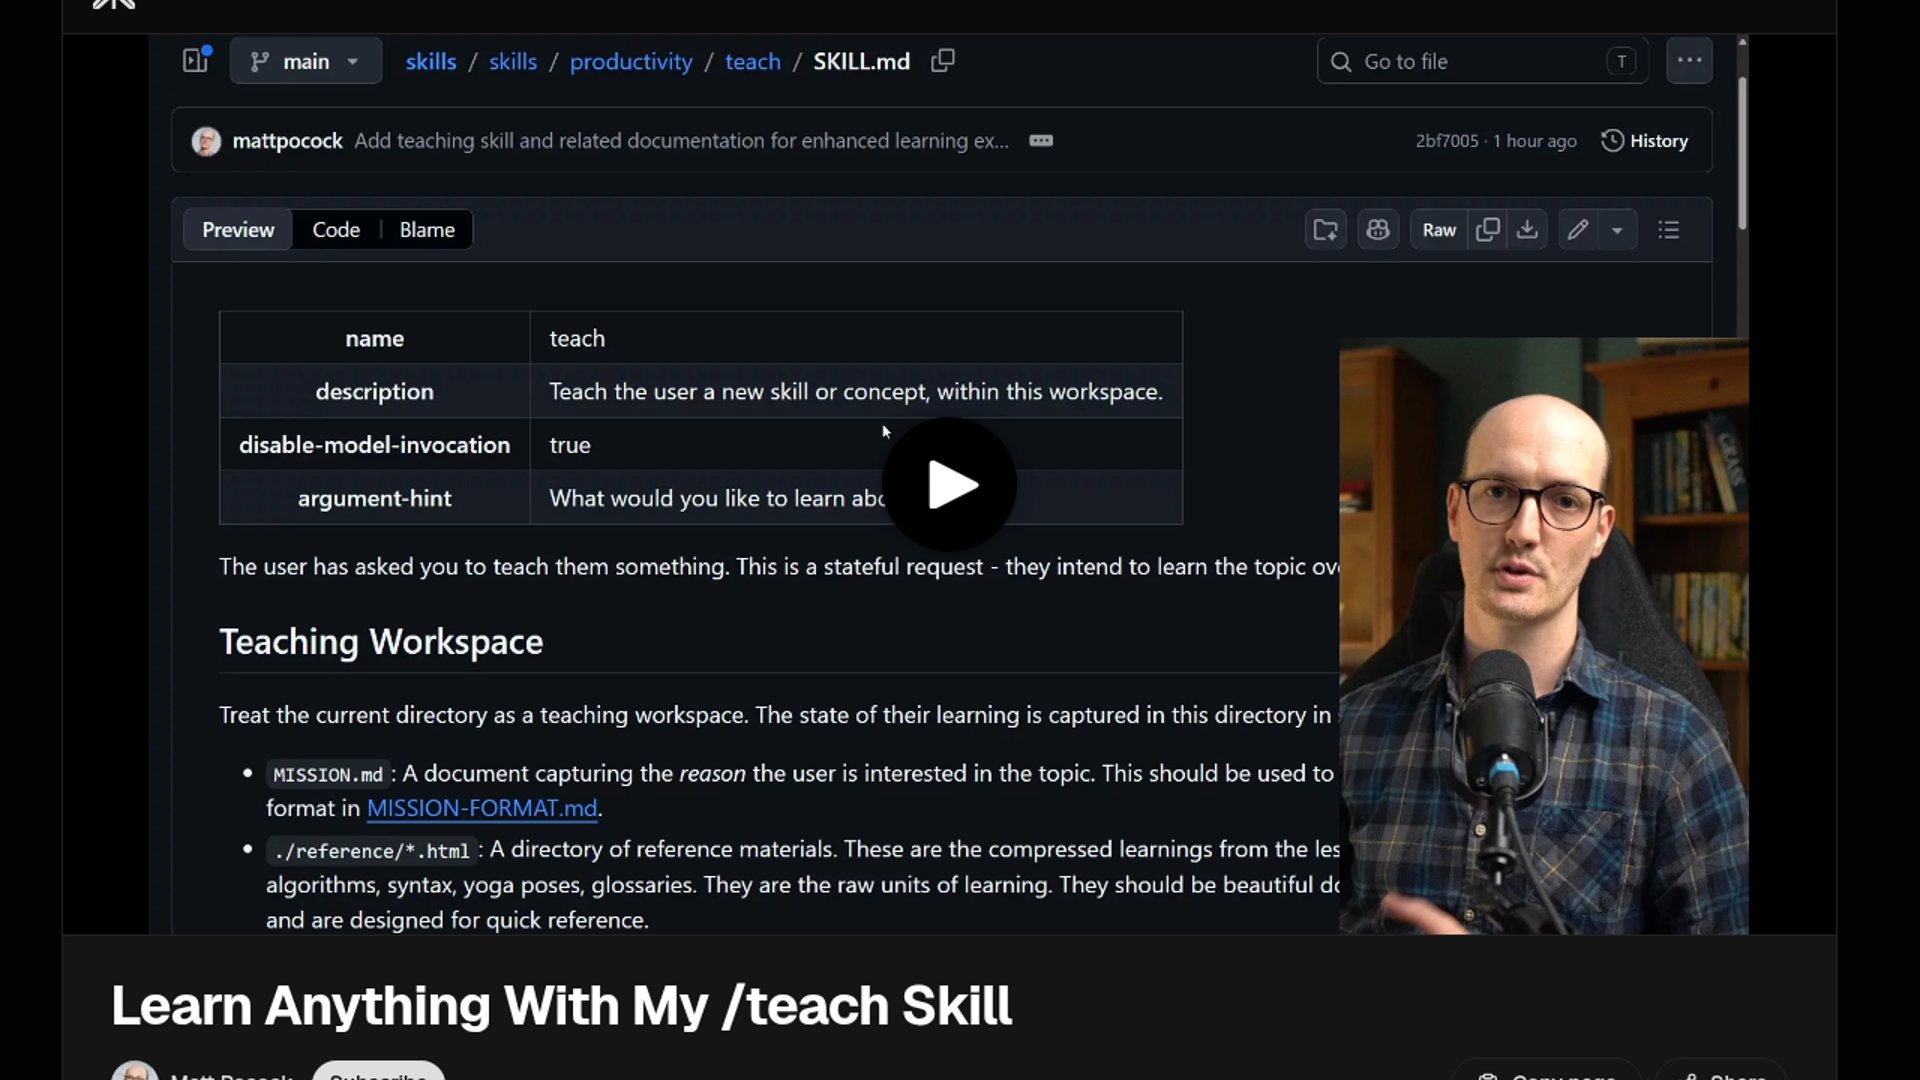The image size is (1920, 1080).
Task: Go to the teach breadcrumb folder
Action: [x=753, y=61]
